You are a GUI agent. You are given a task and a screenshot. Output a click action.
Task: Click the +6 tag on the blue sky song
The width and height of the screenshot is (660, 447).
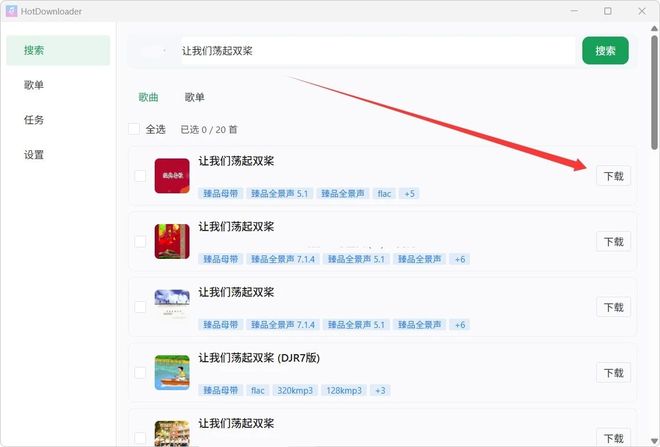click(460, 325)
